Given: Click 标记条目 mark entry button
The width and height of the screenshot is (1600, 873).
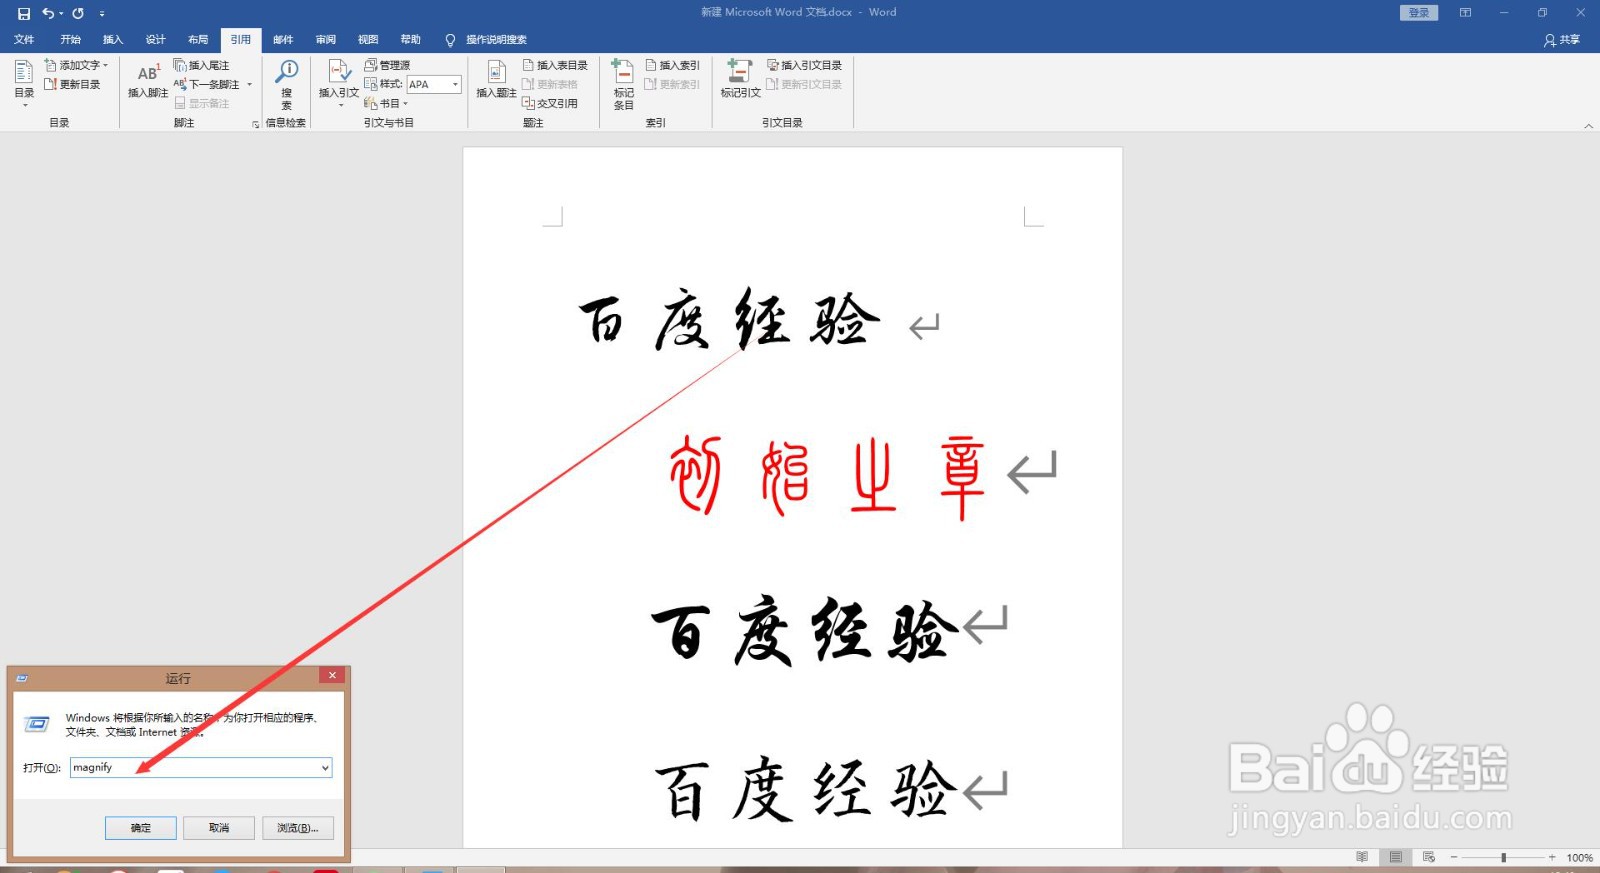Looking at the screenshot, I should [x=623, y=84].
